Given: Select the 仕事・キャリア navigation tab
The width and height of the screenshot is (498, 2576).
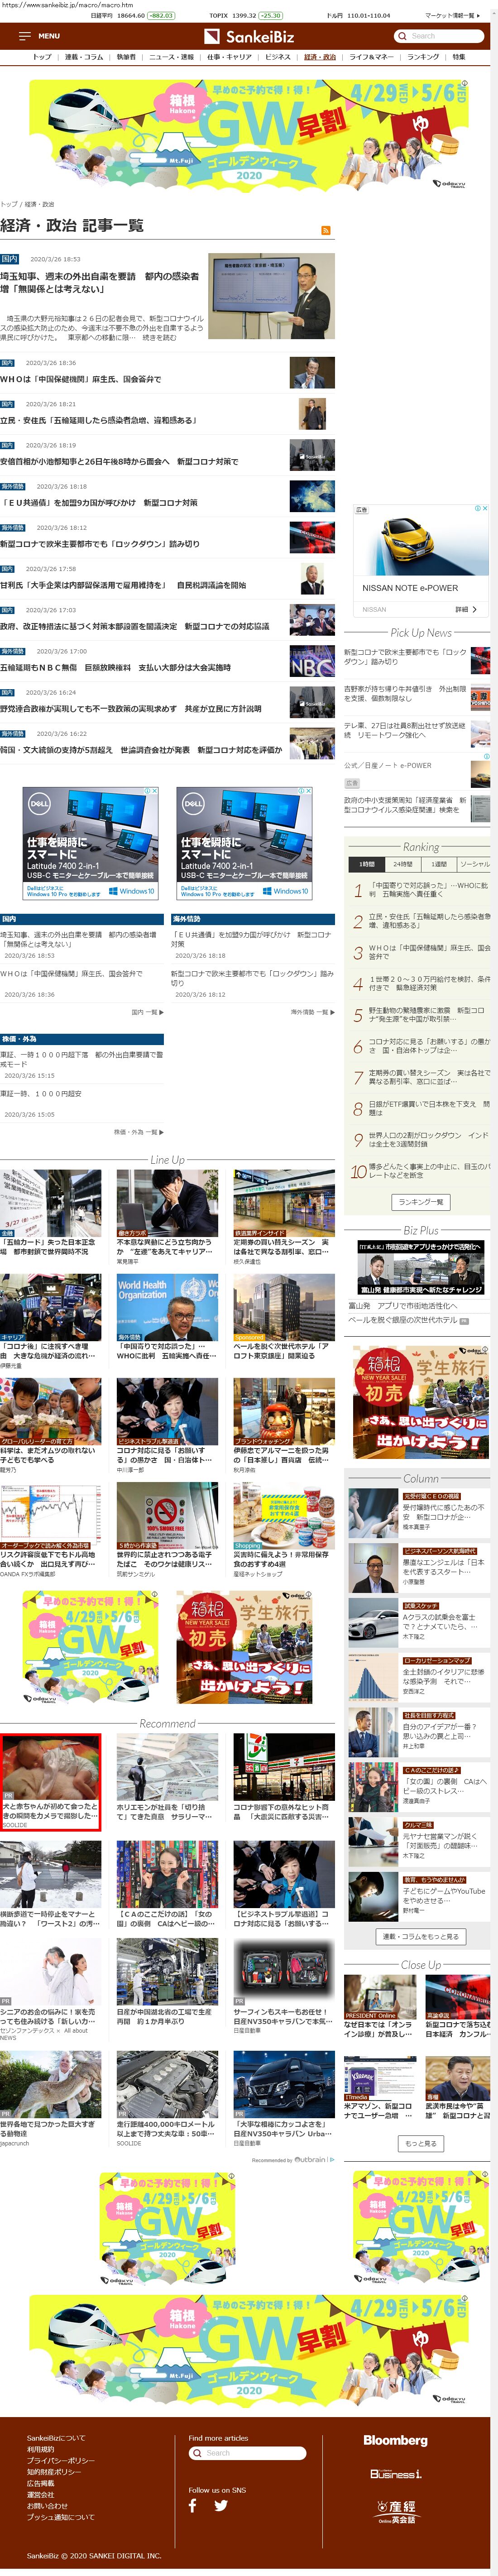Looking at the screenshot, I should pyautogui.click(x=229, y=57).
